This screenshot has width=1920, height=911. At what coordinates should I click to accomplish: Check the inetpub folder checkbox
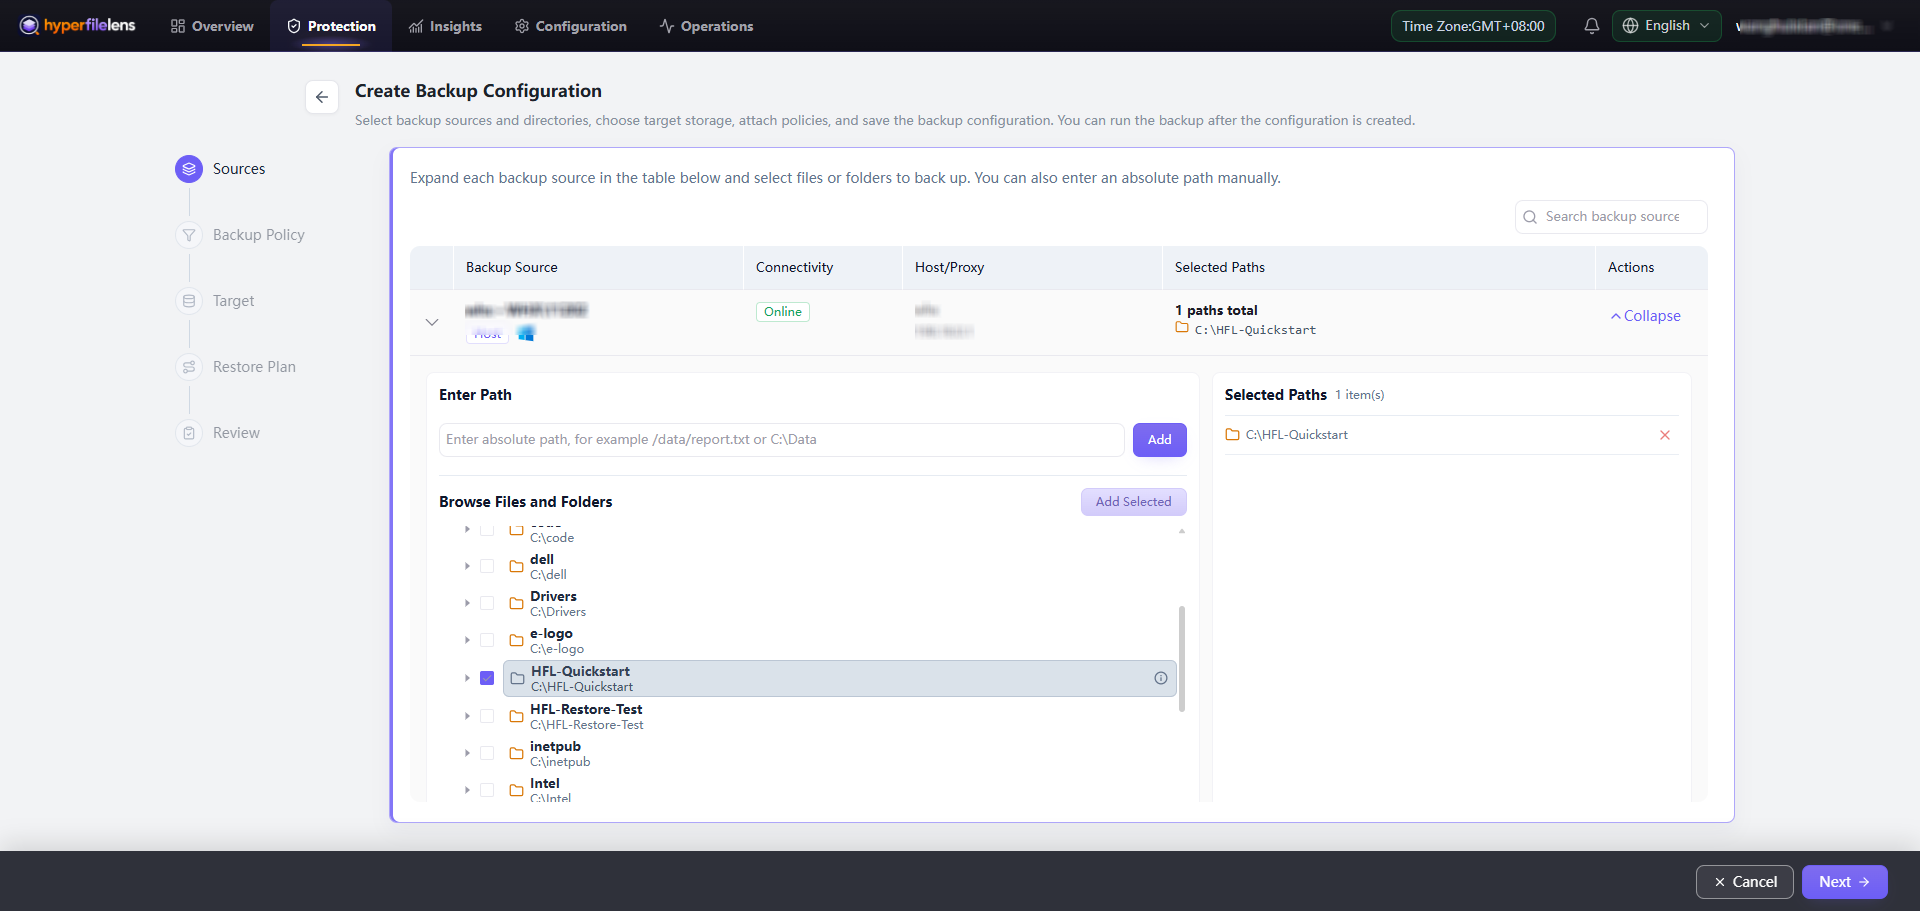tap(487, 753)
